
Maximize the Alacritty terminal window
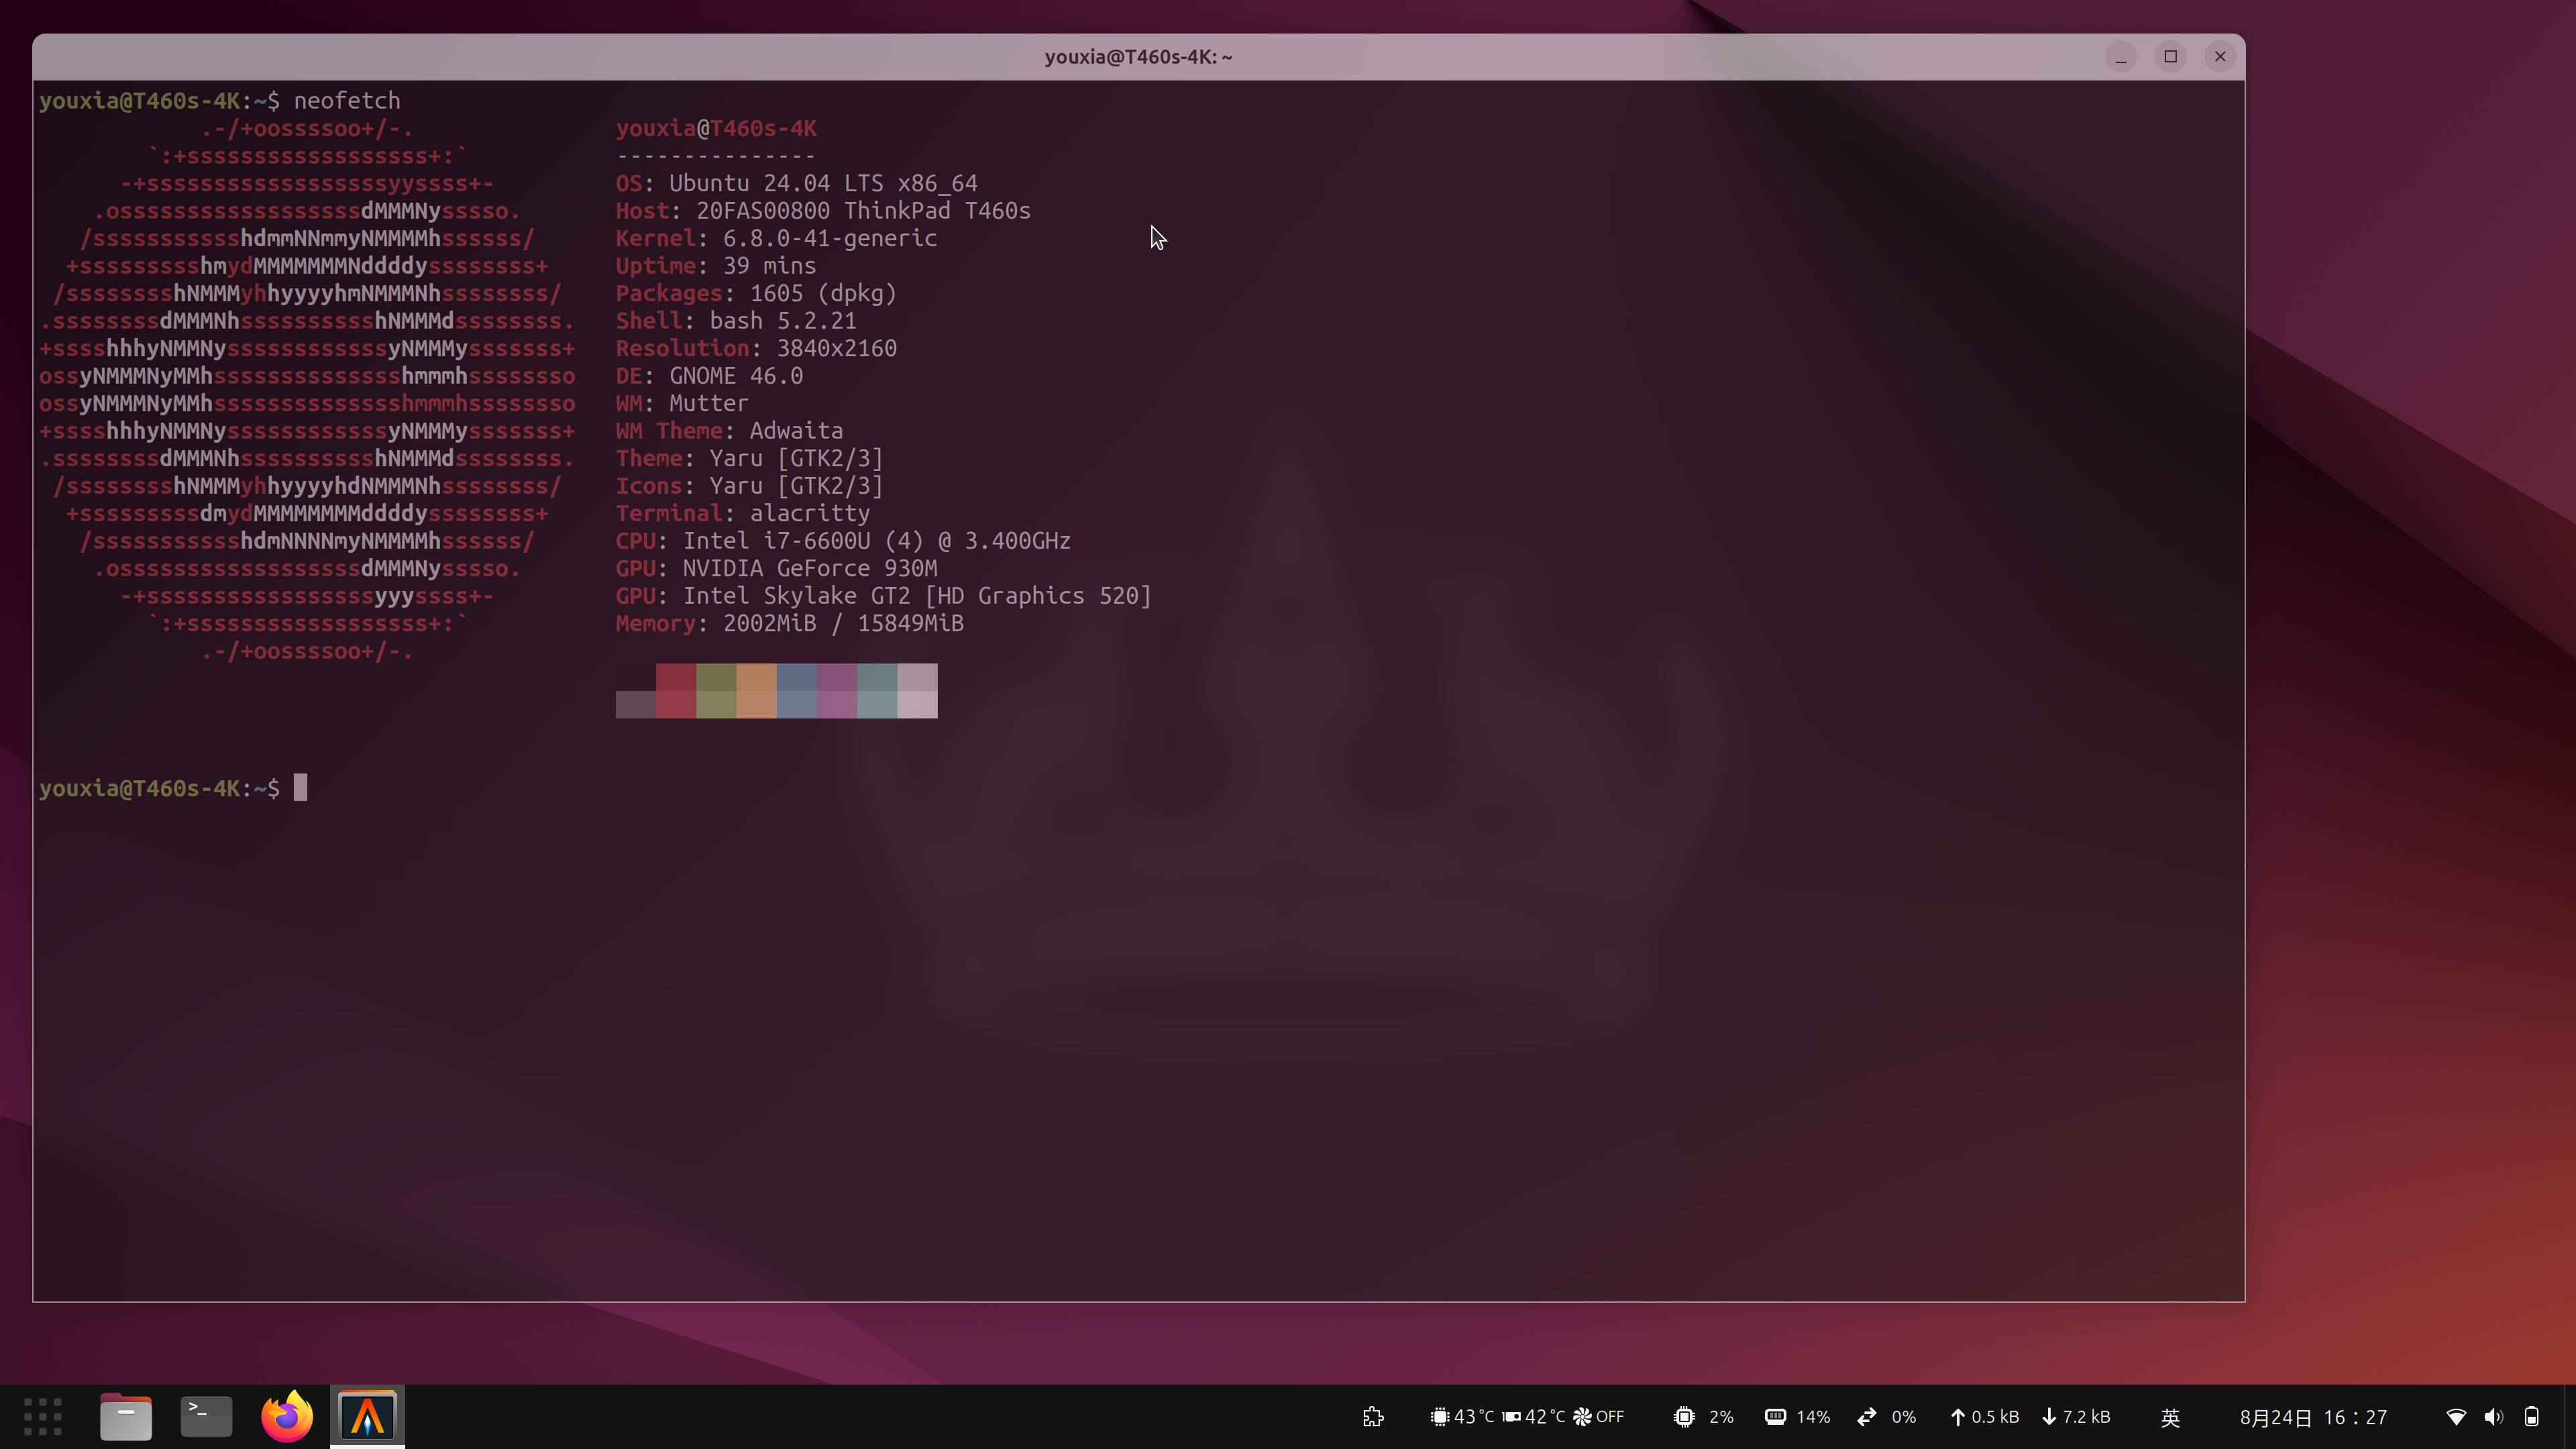point(2170,57)
